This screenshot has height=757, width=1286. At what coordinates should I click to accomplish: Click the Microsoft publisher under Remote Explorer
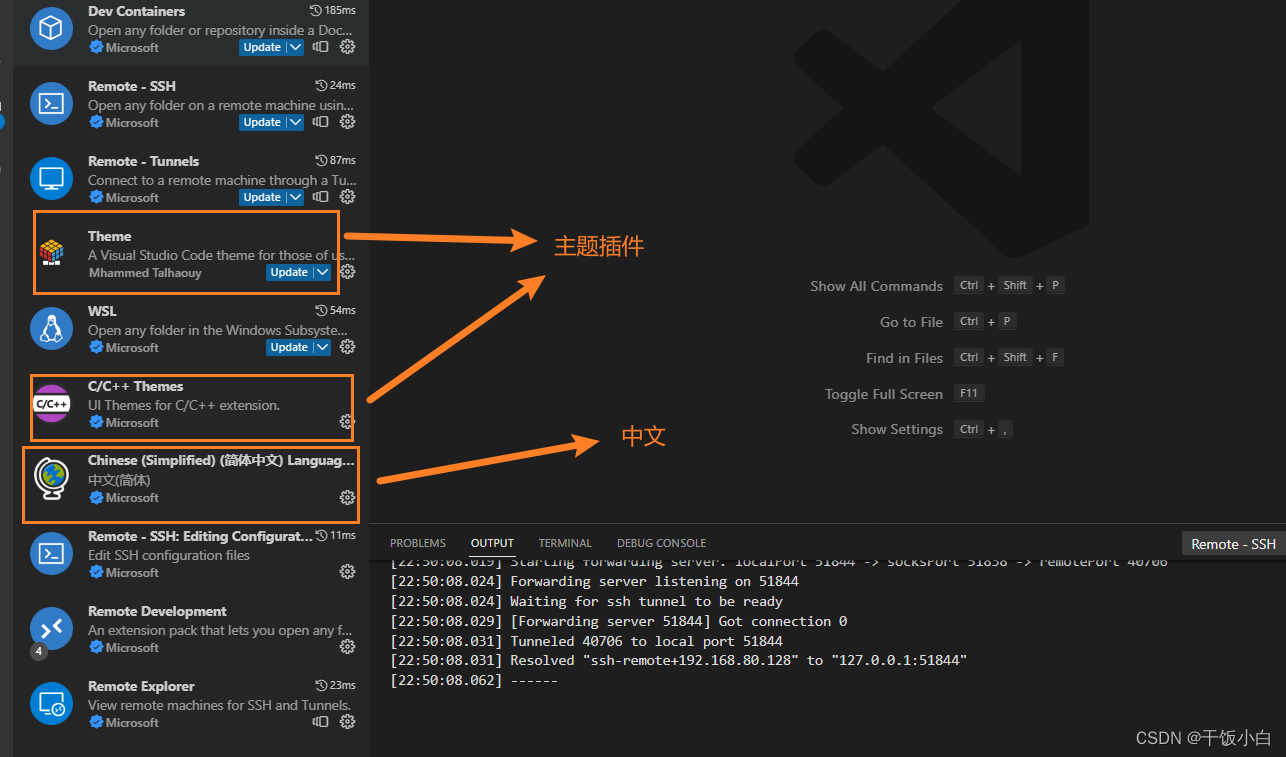[x=132, y=722]
